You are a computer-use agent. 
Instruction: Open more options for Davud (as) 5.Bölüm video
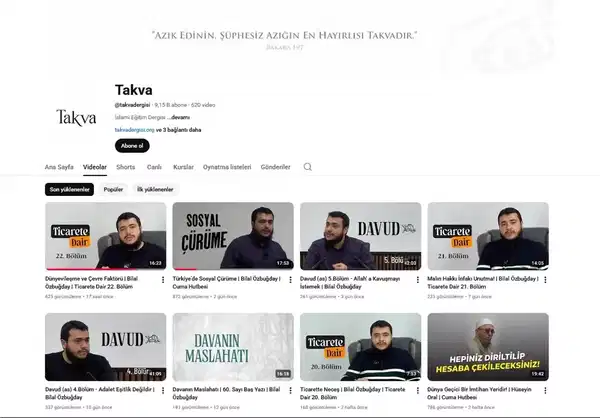point(418,280)
